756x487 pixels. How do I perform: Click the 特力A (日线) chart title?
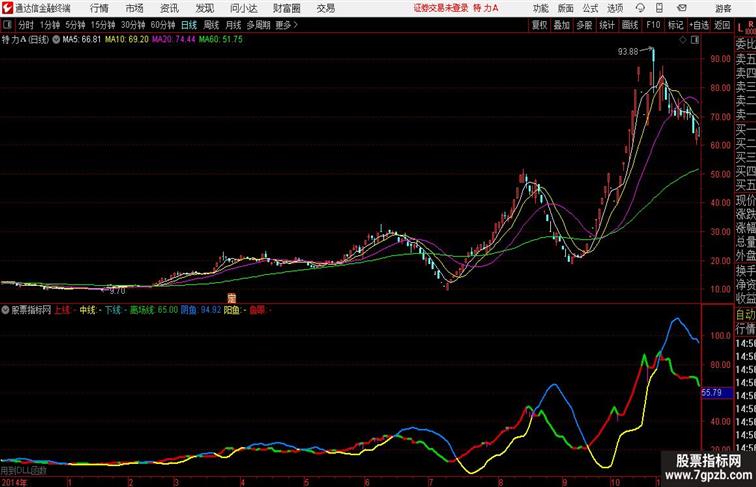[26, 40]
